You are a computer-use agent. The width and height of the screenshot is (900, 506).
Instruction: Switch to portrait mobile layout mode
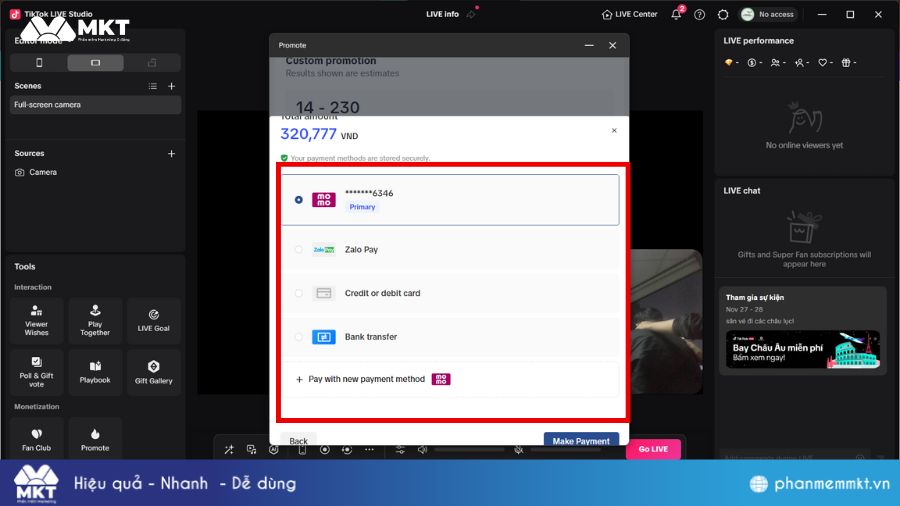[x=39, y=63]
